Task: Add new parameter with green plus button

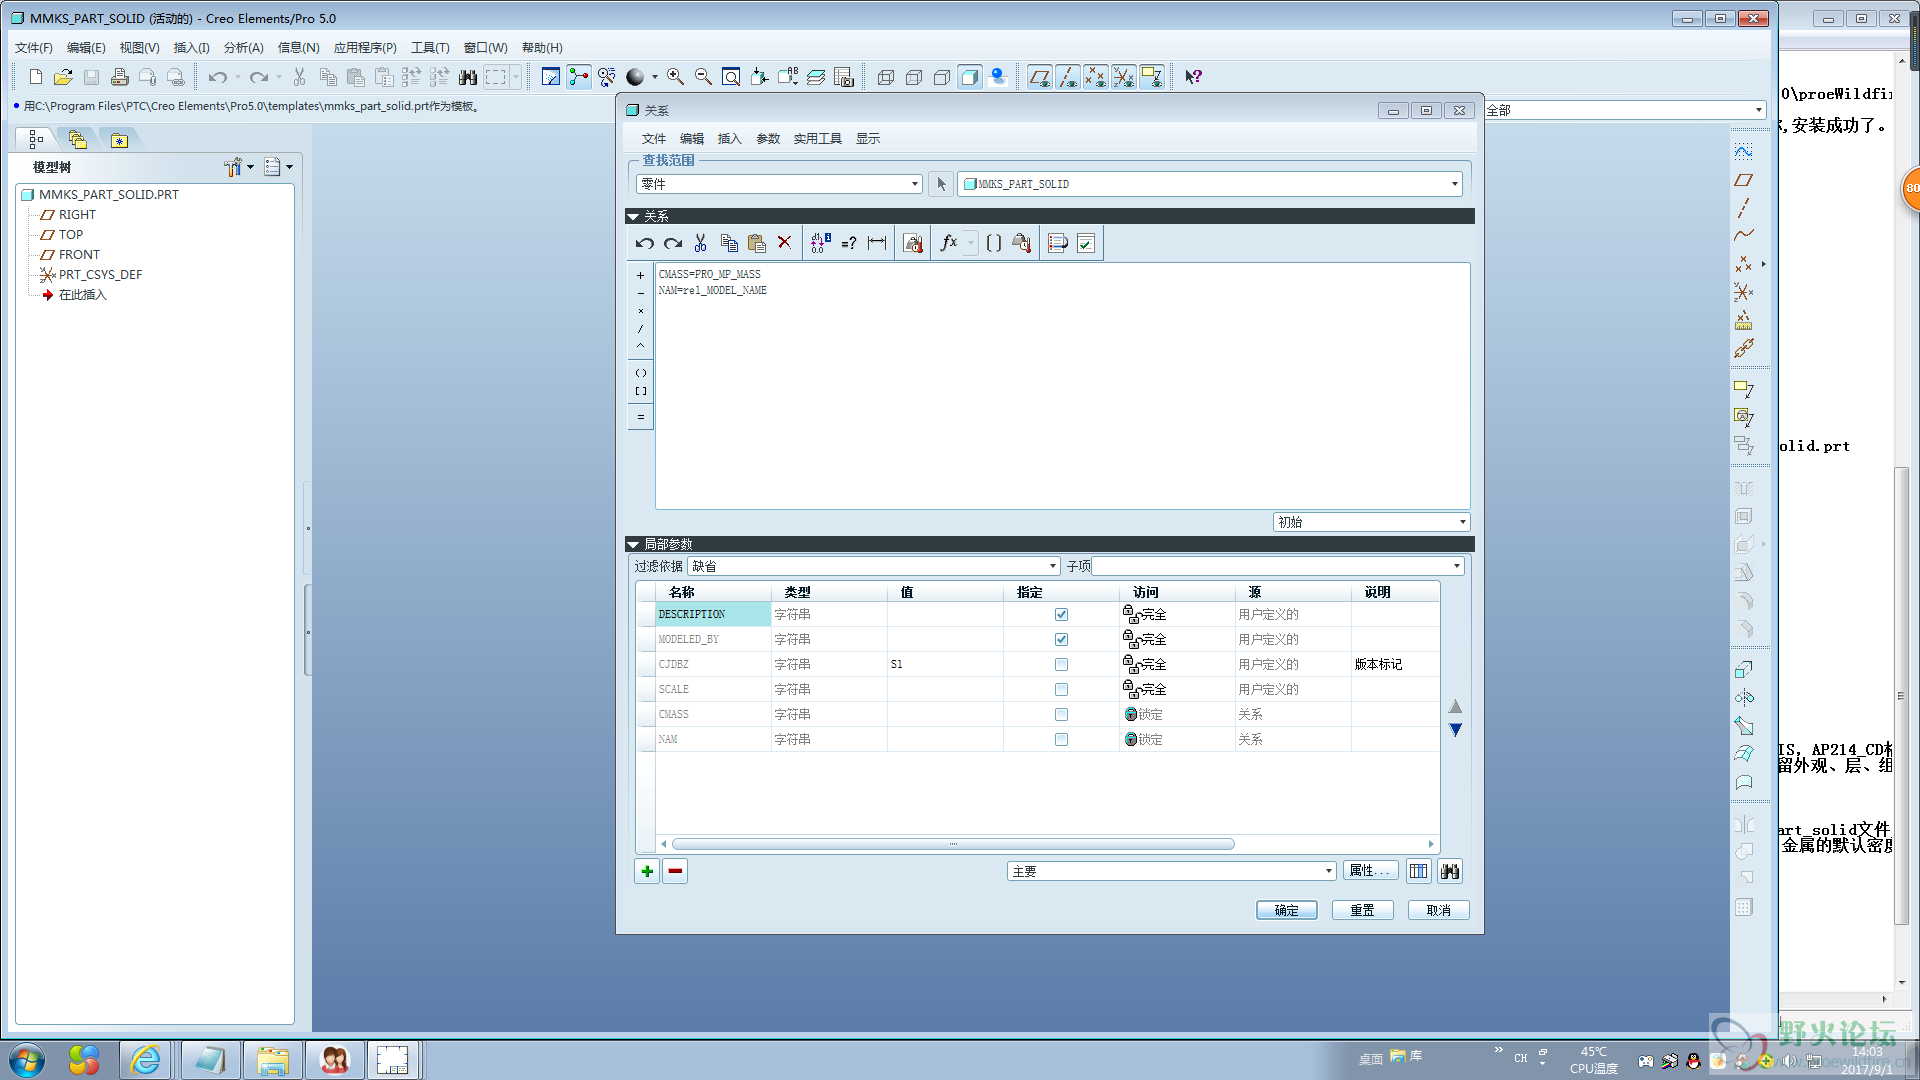Action: tap(647, 871)
